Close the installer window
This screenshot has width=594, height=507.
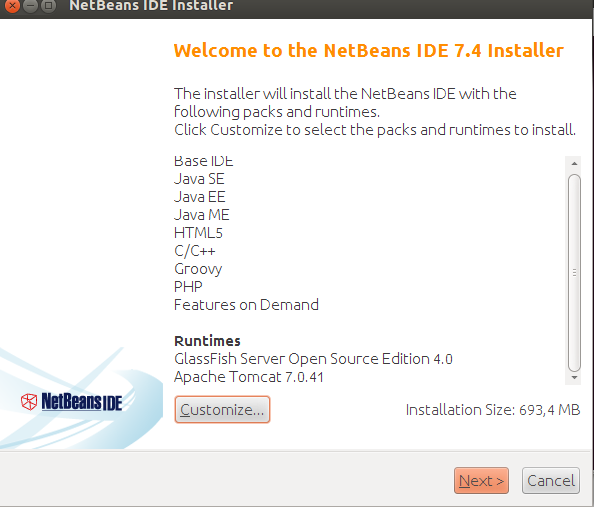tap(13, 6)
